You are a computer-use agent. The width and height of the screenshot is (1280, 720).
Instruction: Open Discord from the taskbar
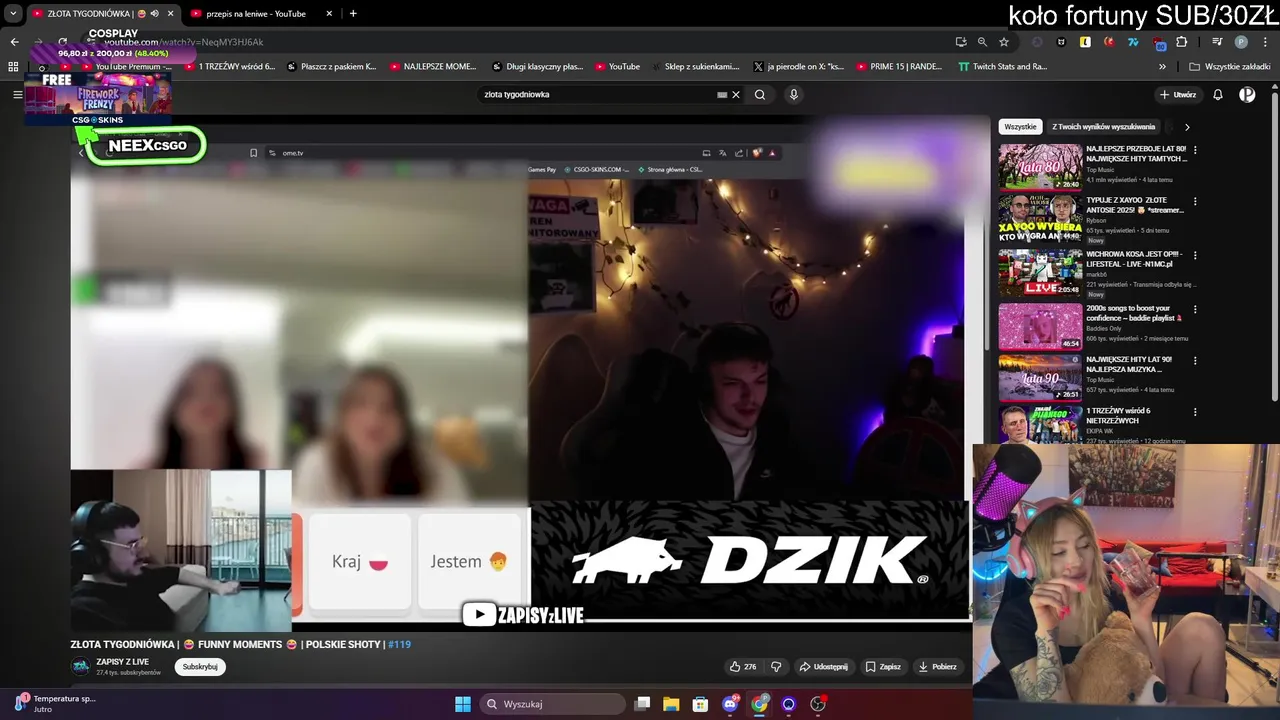pos(730,704)
